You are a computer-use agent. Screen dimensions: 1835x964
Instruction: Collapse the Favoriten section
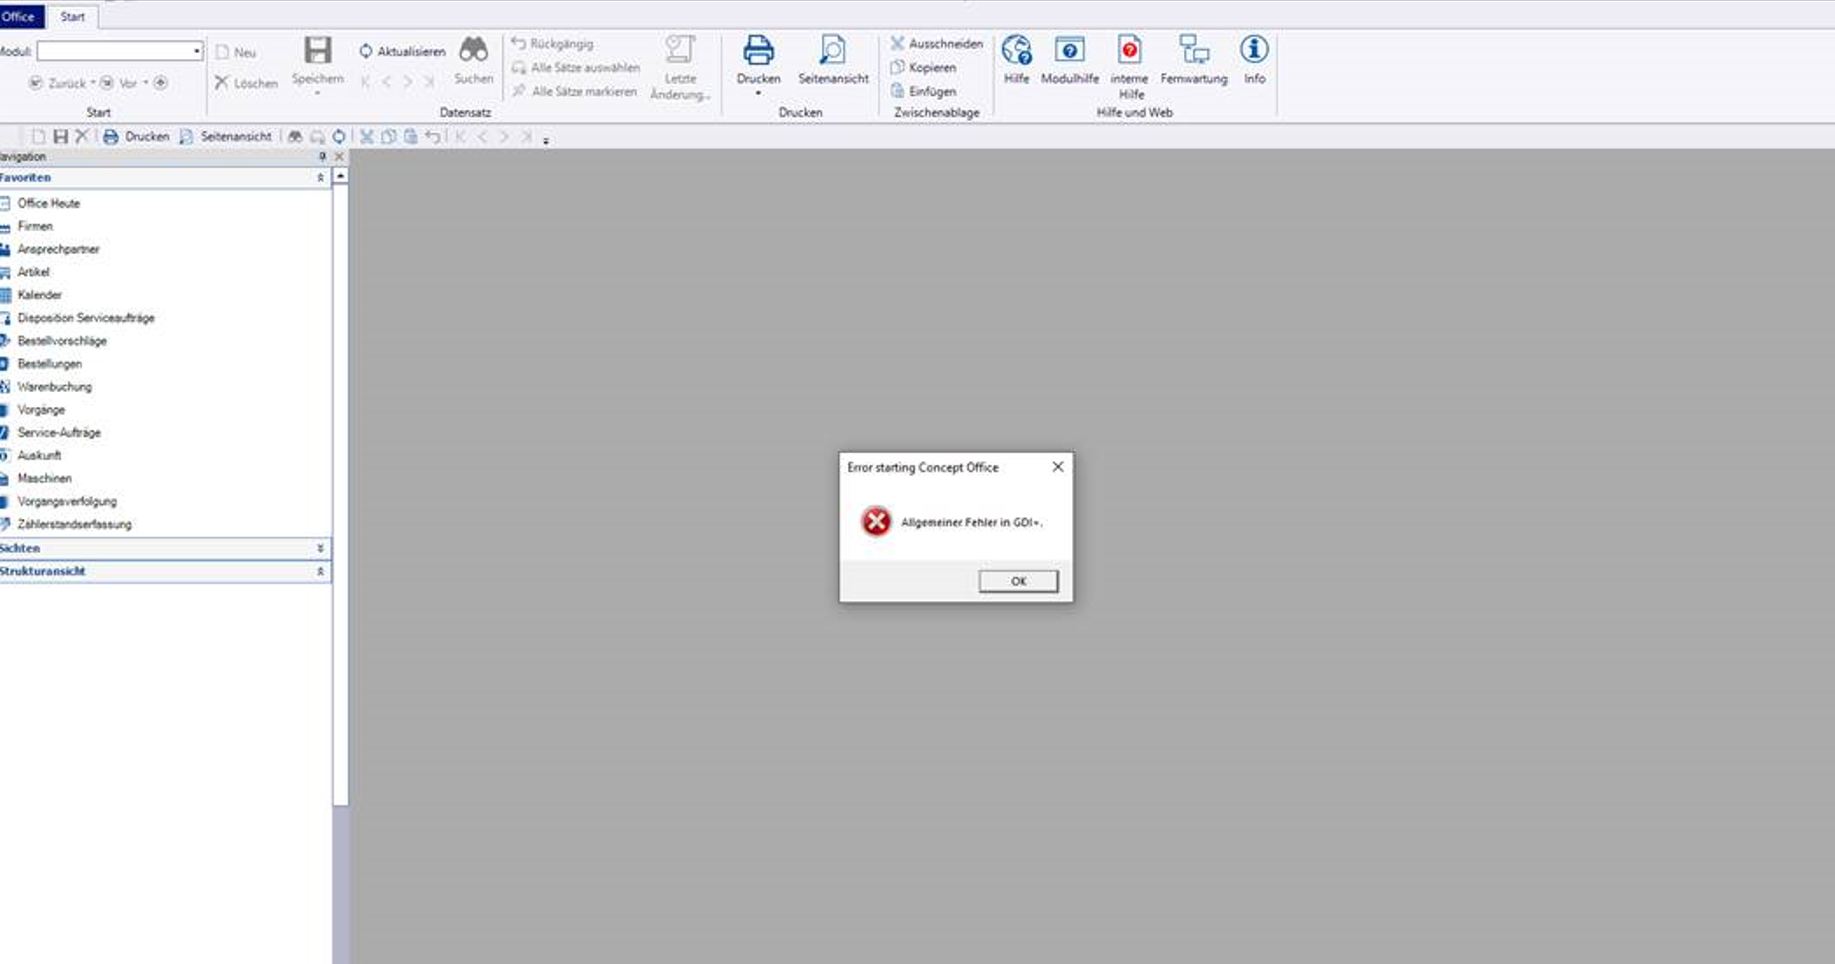[x=320, y=178]
